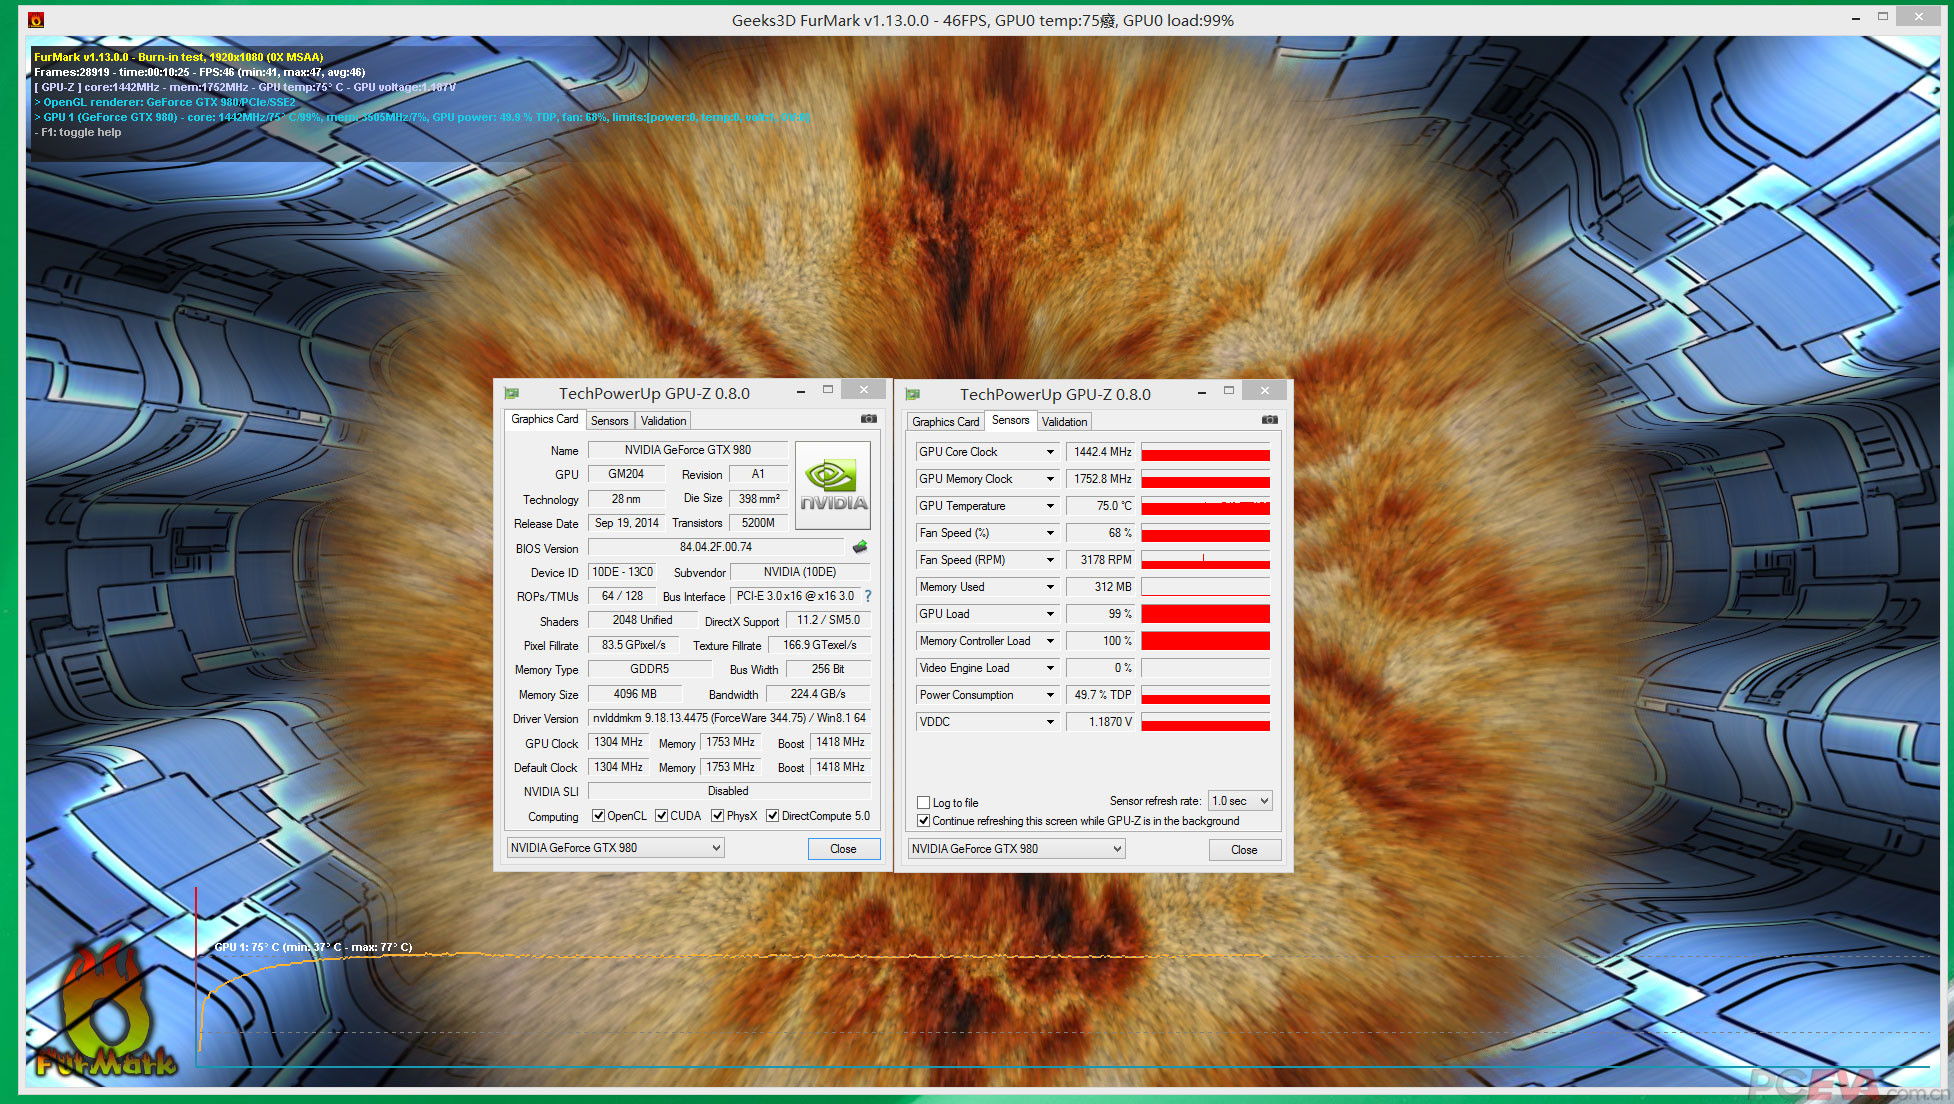Image resolution: width=1954 pixels, height=1104 pixels.
Task: Click the Fan Speed (RPM) graph
Action: click(x=1206, y=560)
